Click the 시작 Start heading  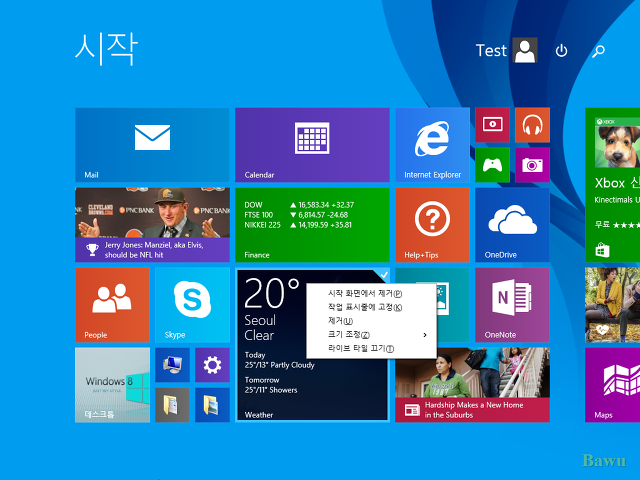coord(107,49)
